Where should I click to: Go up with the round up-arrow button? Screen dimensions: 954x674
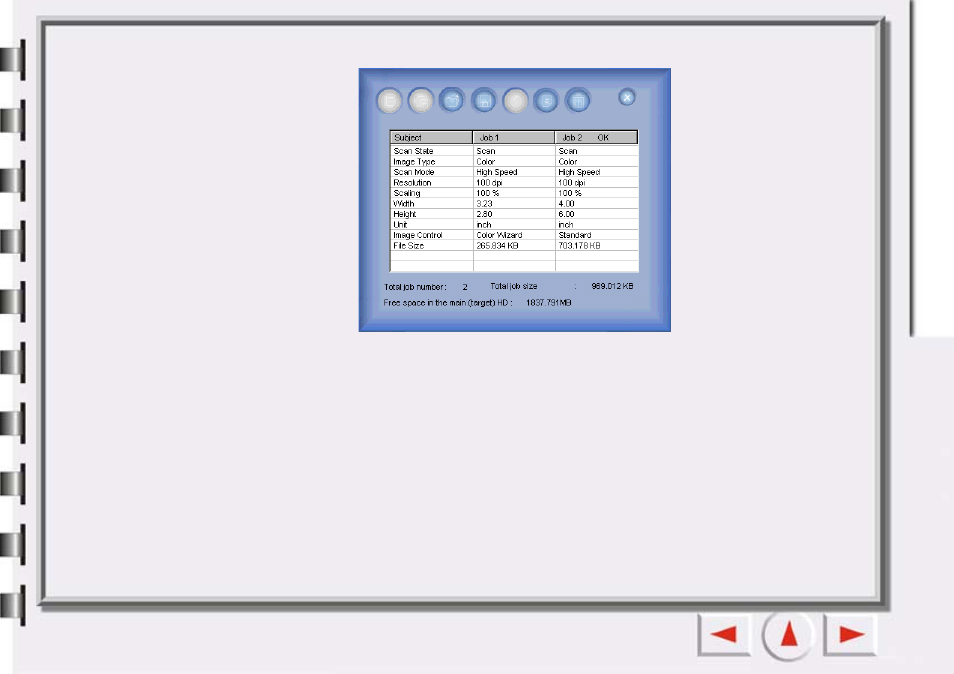pos(788,634)
